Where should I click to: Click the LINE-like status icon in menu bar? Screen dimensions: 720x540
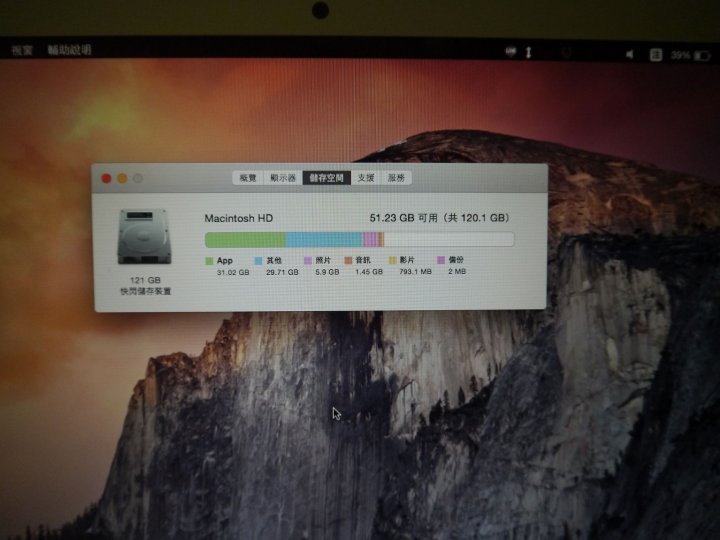pos(511,52)
